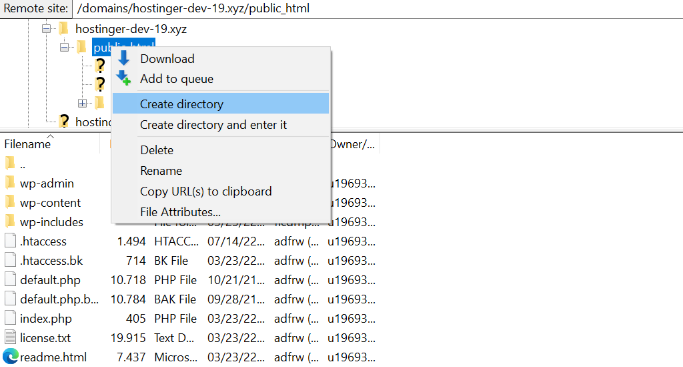This screenshot has height=367, width=683.
Task: Click the question mark icon beside hostin...
Action: [64, 121]
